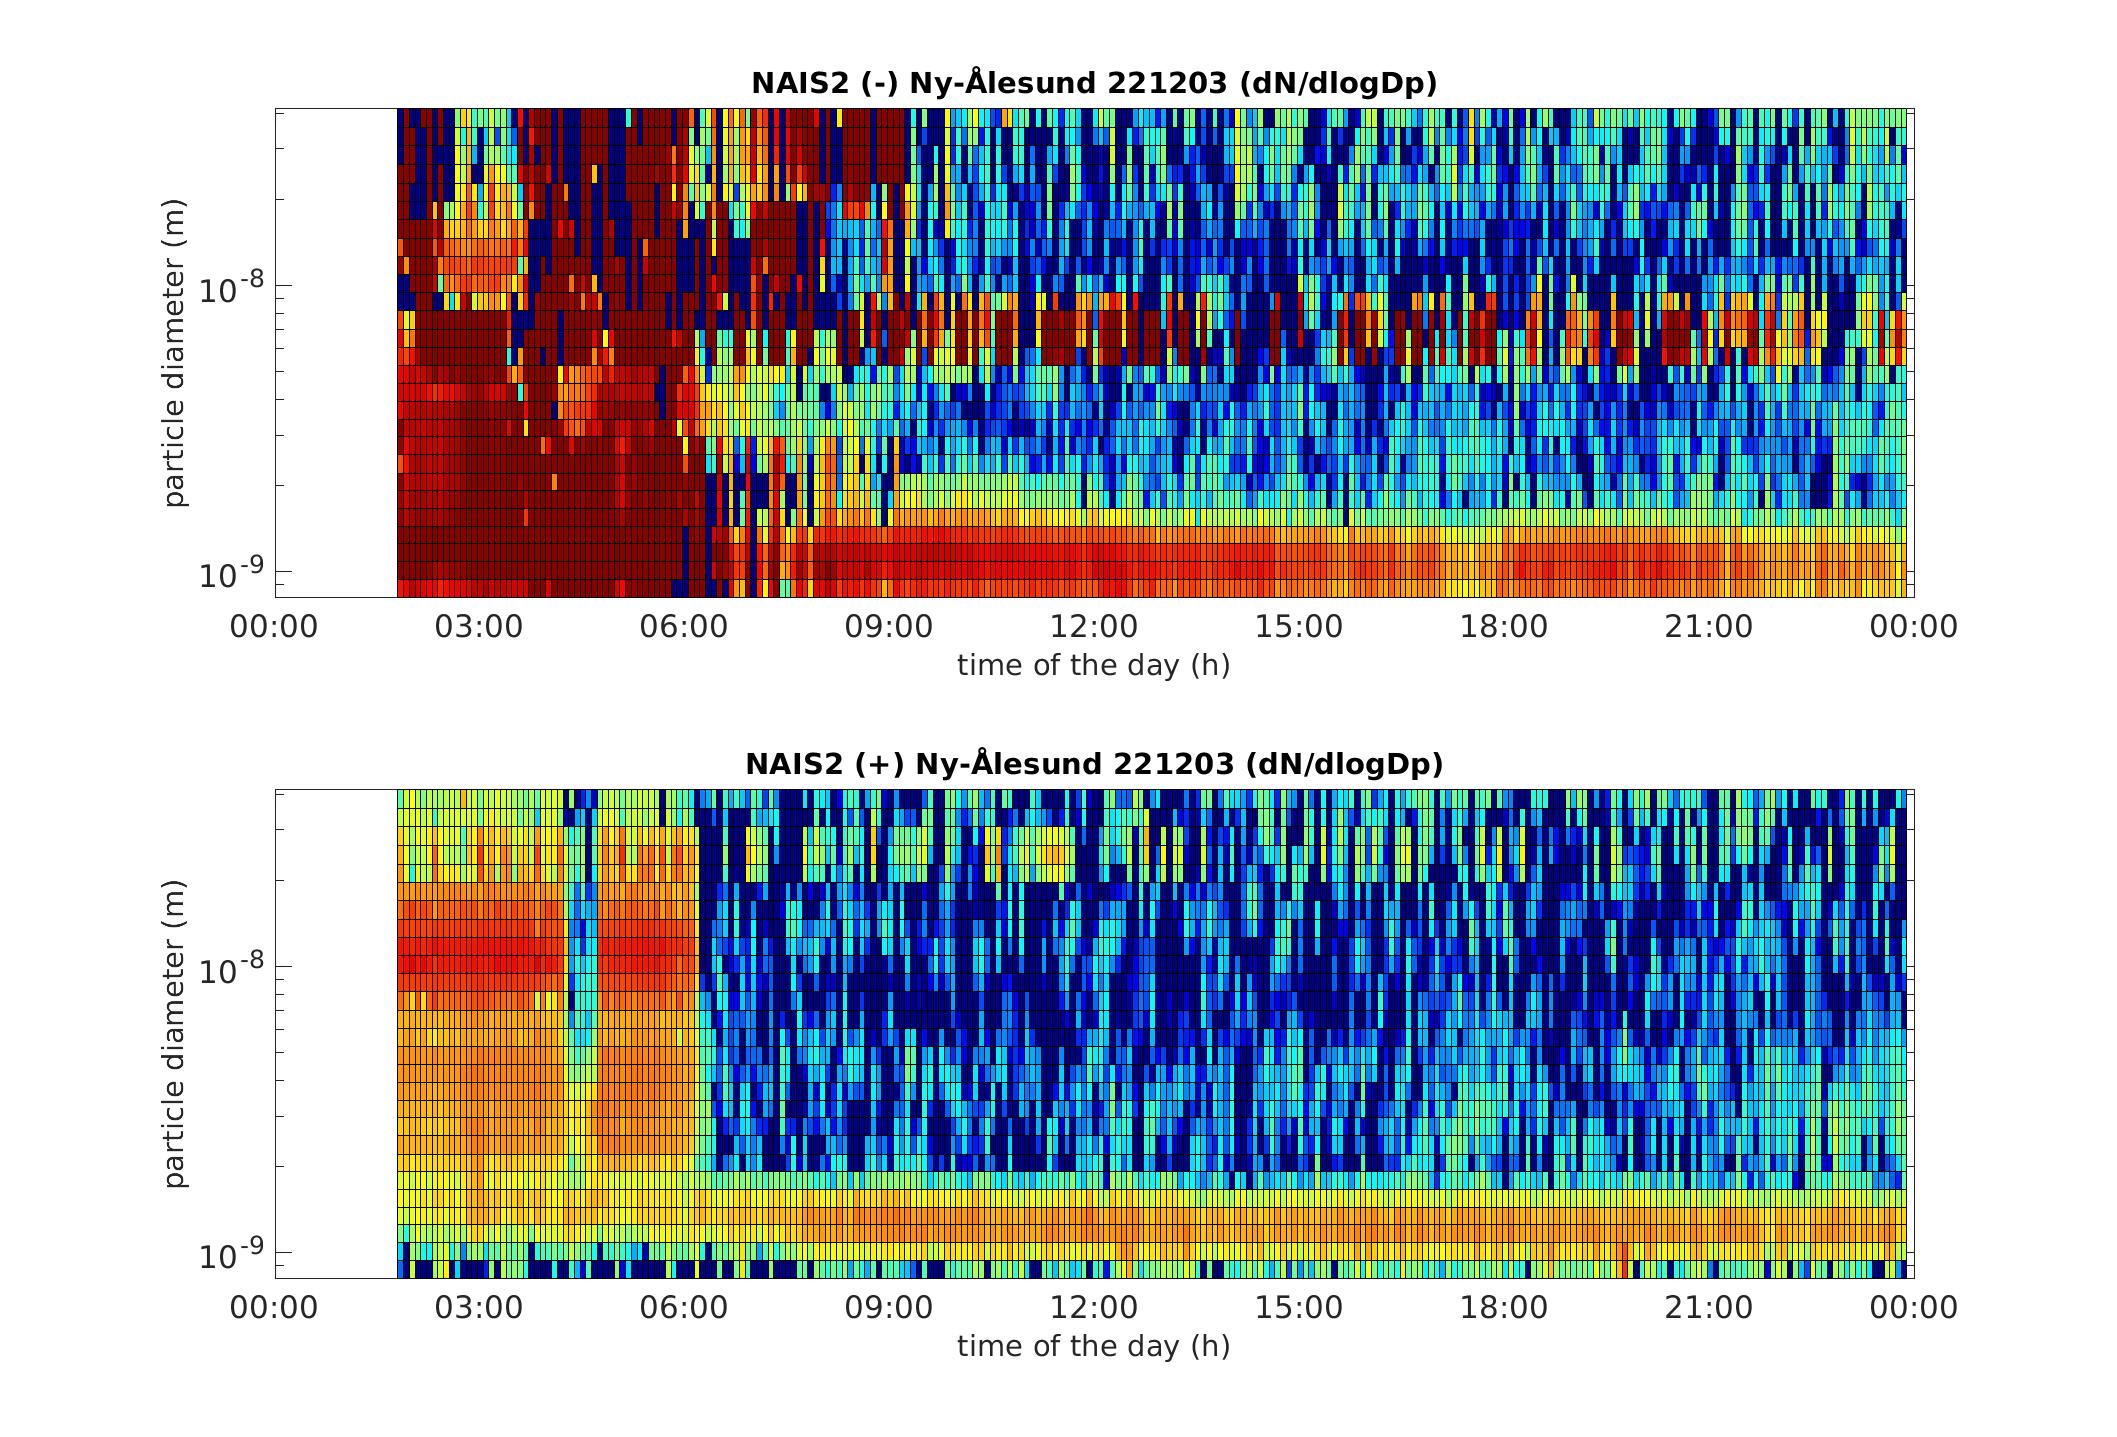The width and height of the screenshot is (2117, 1437).
Task: Click the '21:00' tick label under the top plot
Action: click(1709, 627)
